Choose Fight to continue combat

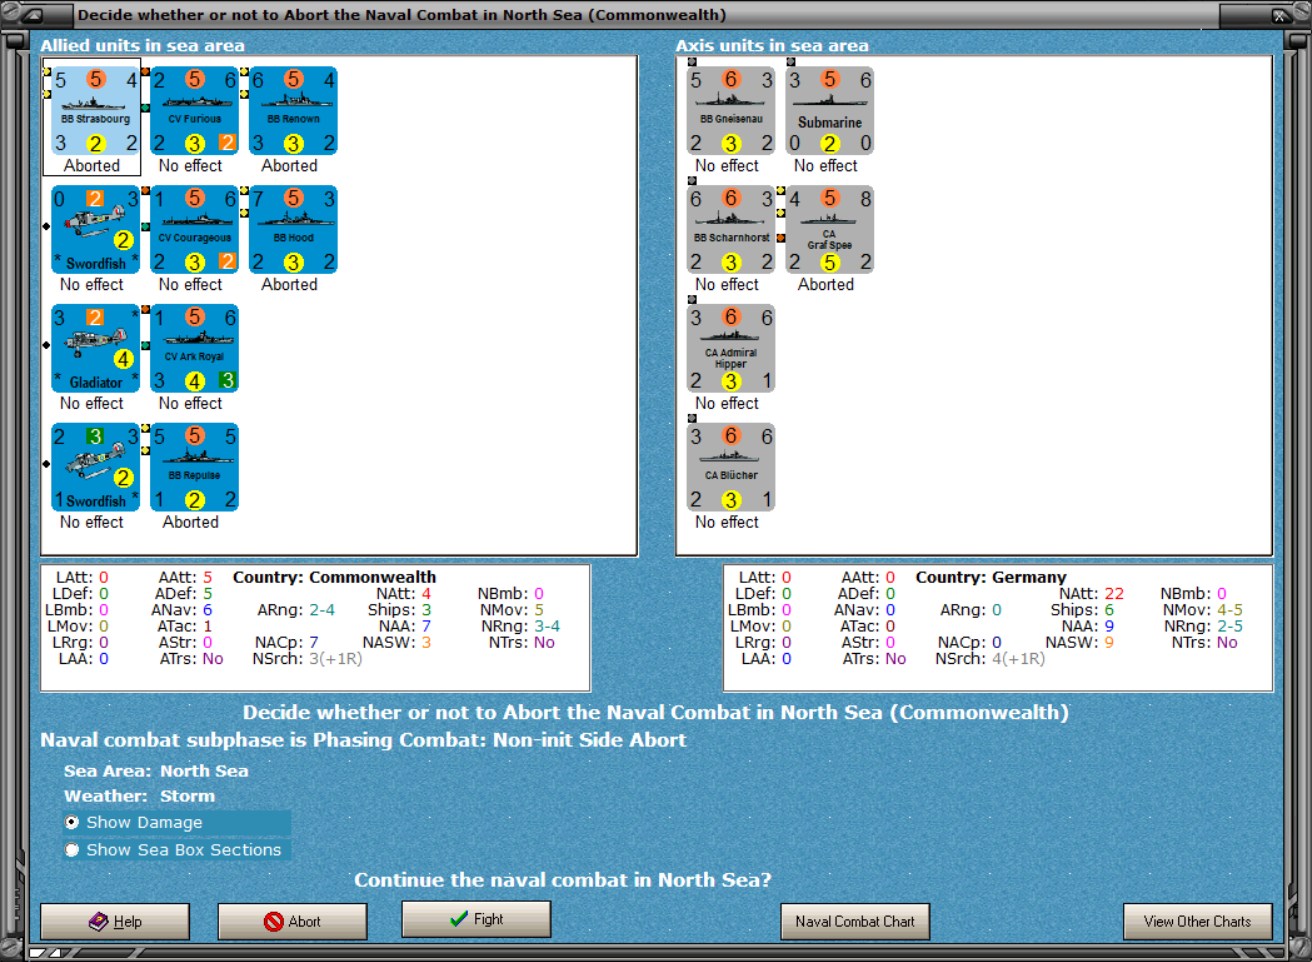[x=476, y=919]
